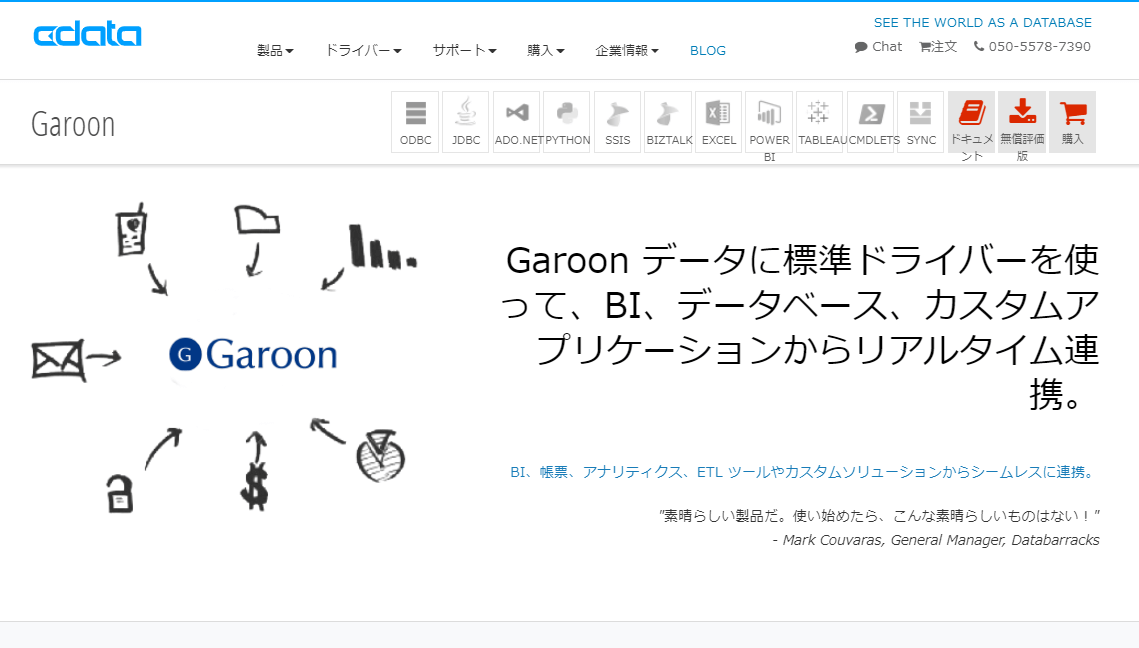Screen dimensions: 1139x648
Task: Open the Tableau connector icon
Action: [819, 122]
